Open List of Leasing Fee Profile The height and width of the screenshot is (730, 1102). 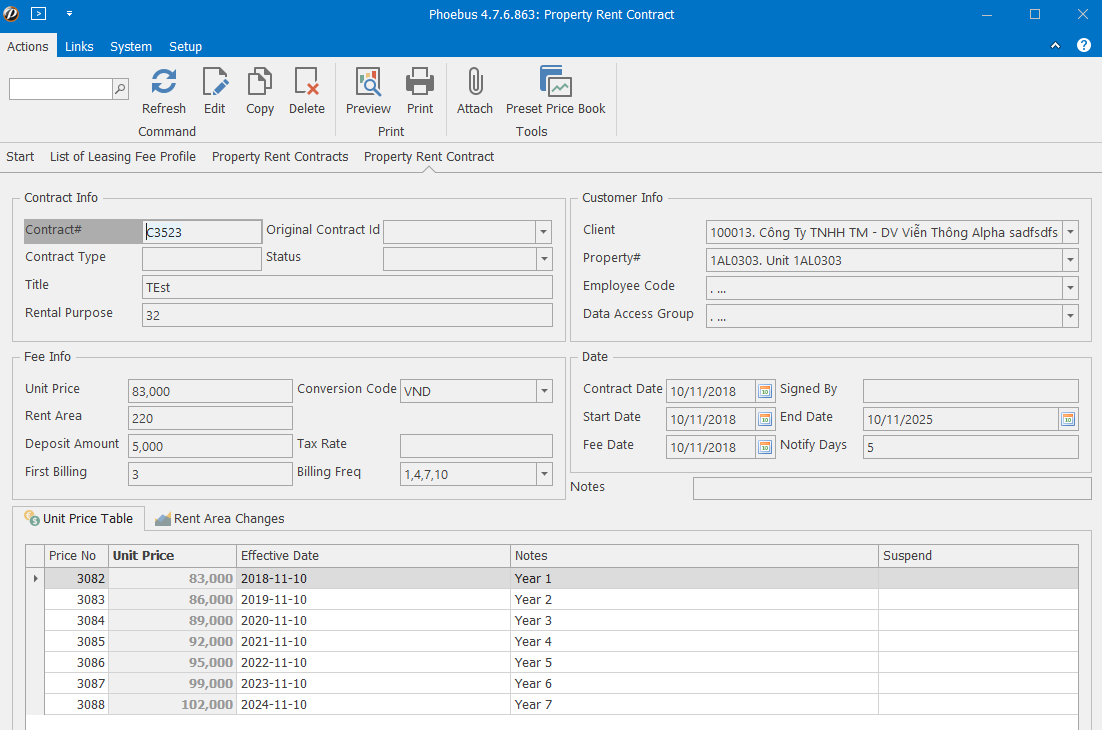(x=123, y=157)
